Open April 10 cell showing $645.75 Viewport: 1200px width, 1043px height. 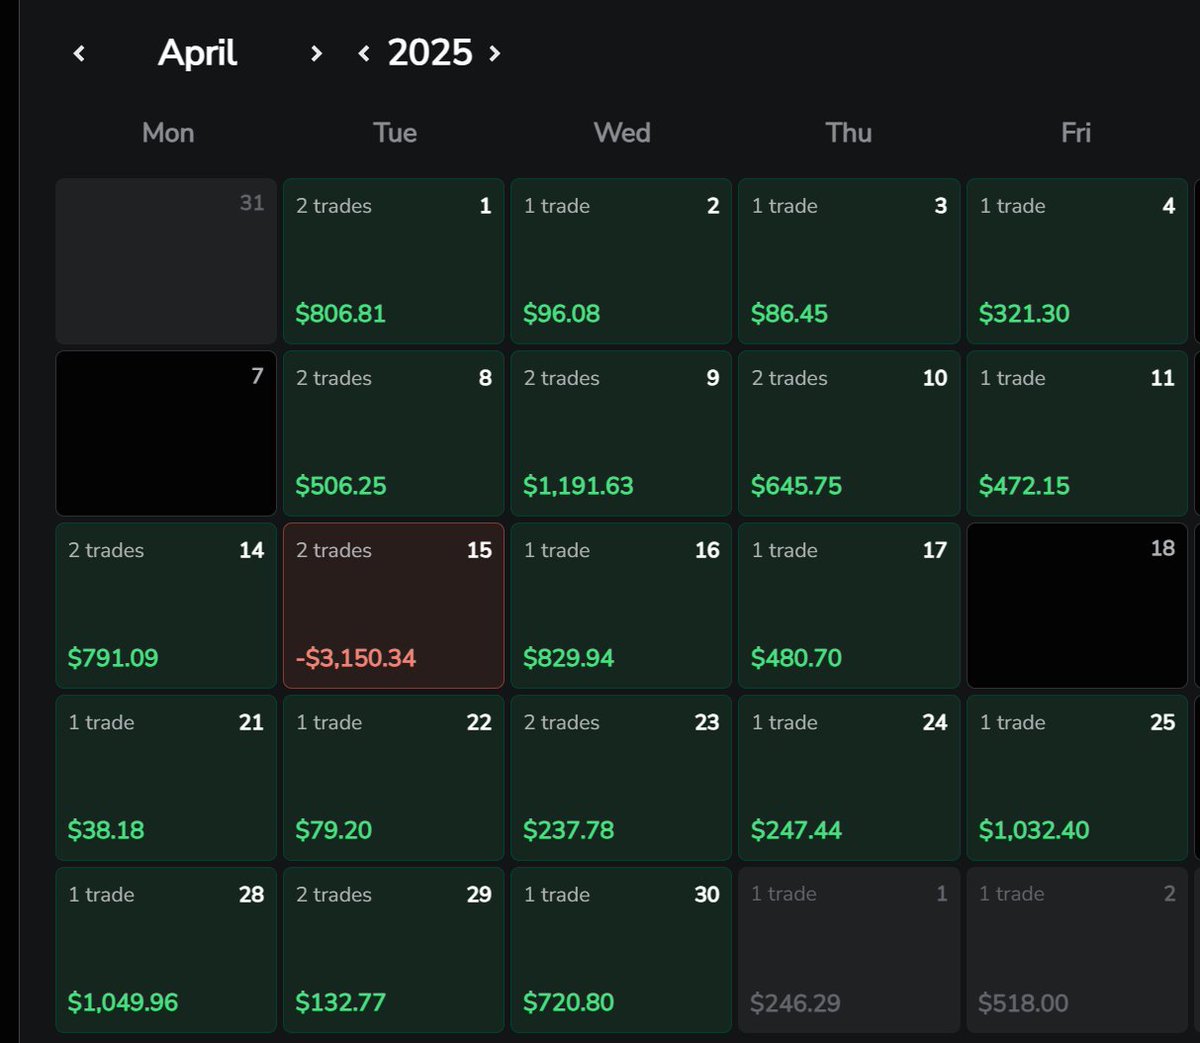[849, 433]
